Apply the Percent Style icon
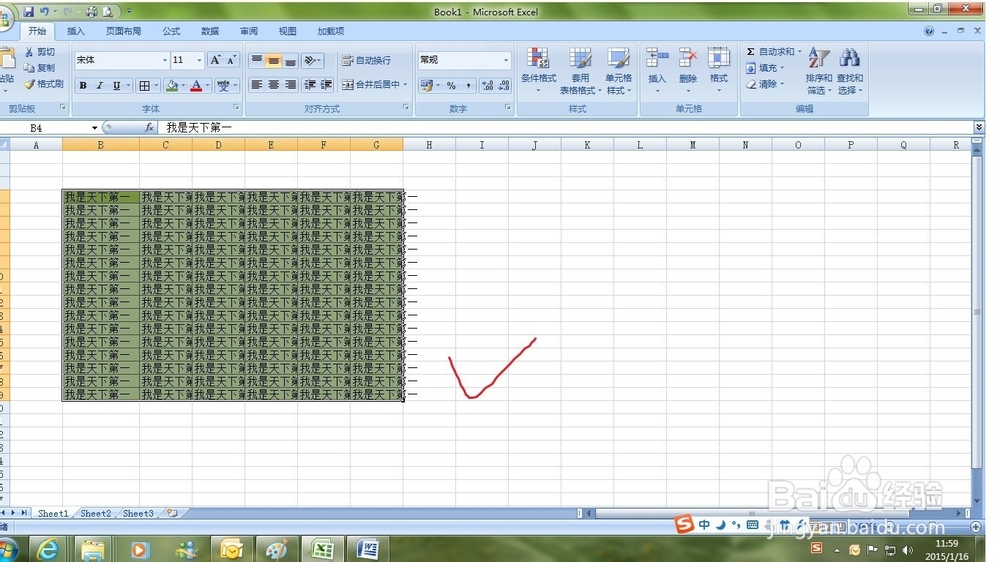The width and height of the screenshot is (1000, 562). 452,85
